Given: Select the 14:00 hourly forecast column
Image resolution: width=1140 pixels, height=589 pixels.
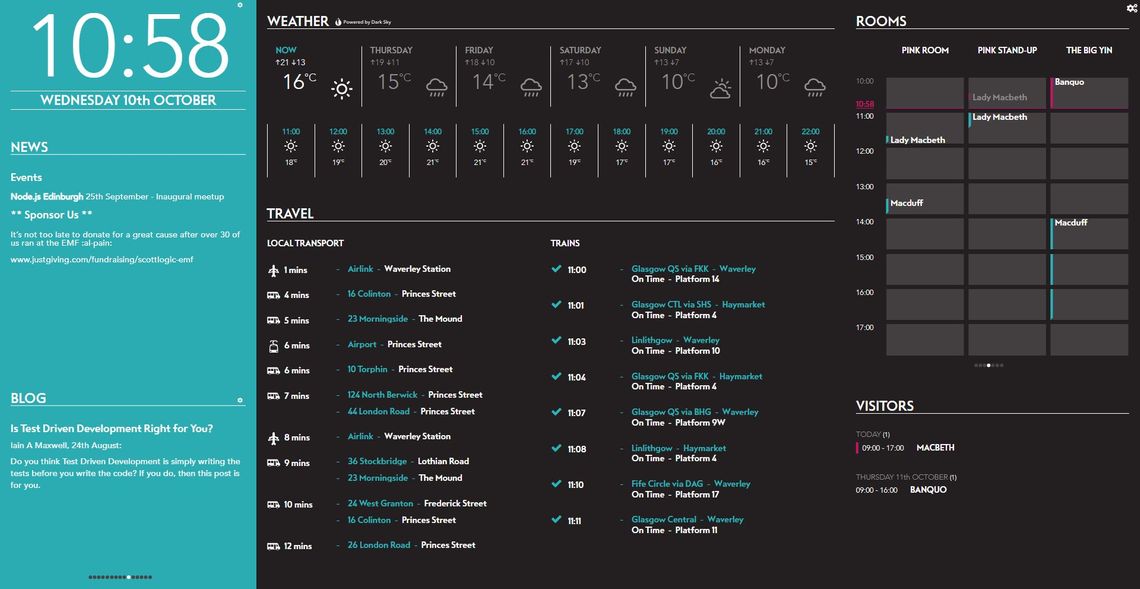Looking at the screenshot, I should 433,149.
